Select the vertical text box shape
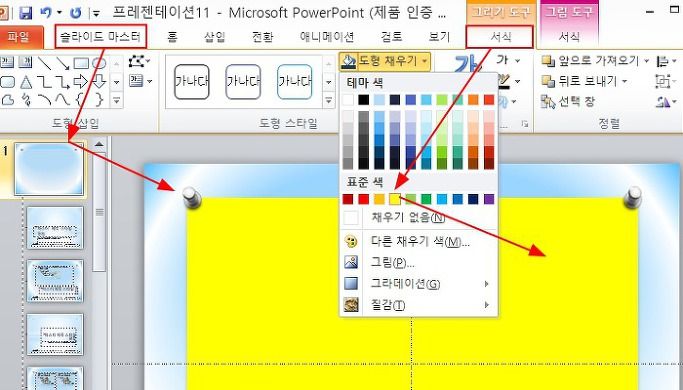The width and height of the screenshot is (683, 390). (x=25, y=63)
